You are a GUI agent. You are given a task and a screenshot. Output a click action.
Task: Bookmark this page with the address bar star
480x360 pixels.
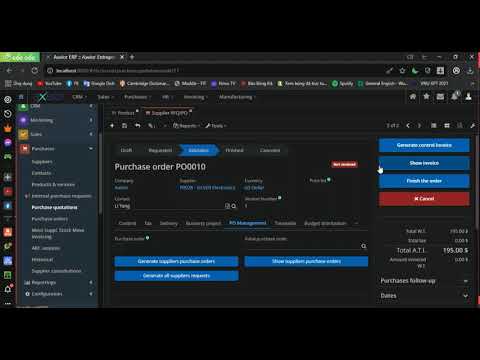click(402, 71)
